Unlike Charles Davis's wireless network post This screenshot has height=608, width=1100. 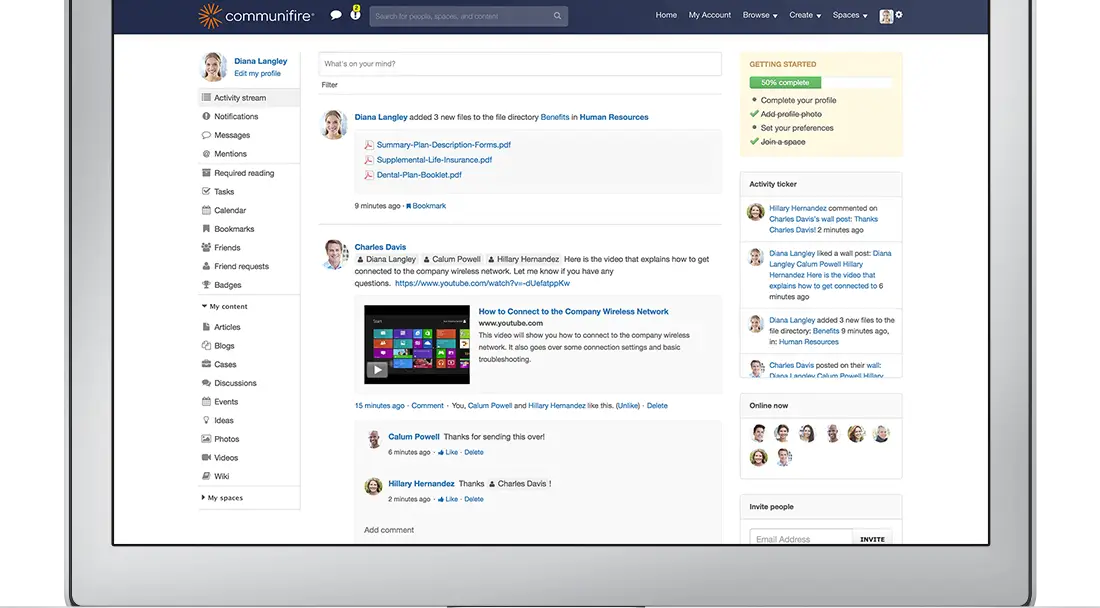coord(628,405)
